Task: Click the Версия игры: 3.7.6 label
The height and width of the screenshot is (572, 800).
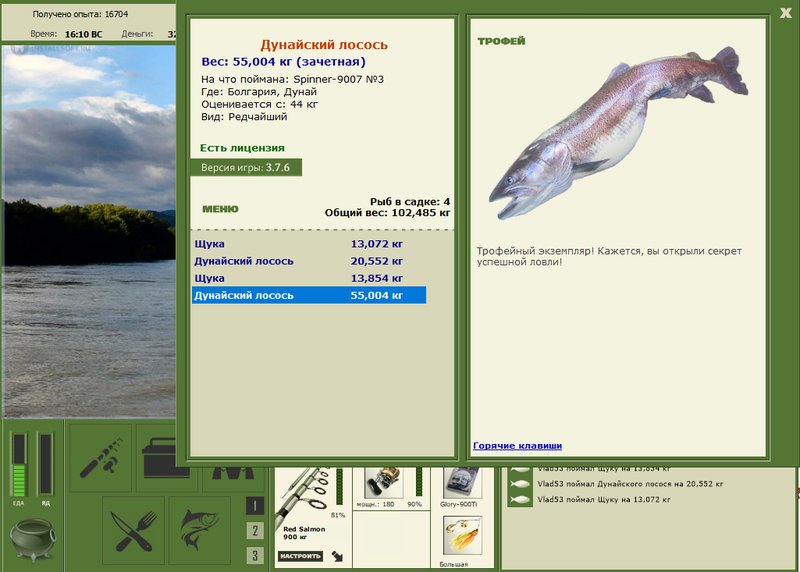Action: 246,167
